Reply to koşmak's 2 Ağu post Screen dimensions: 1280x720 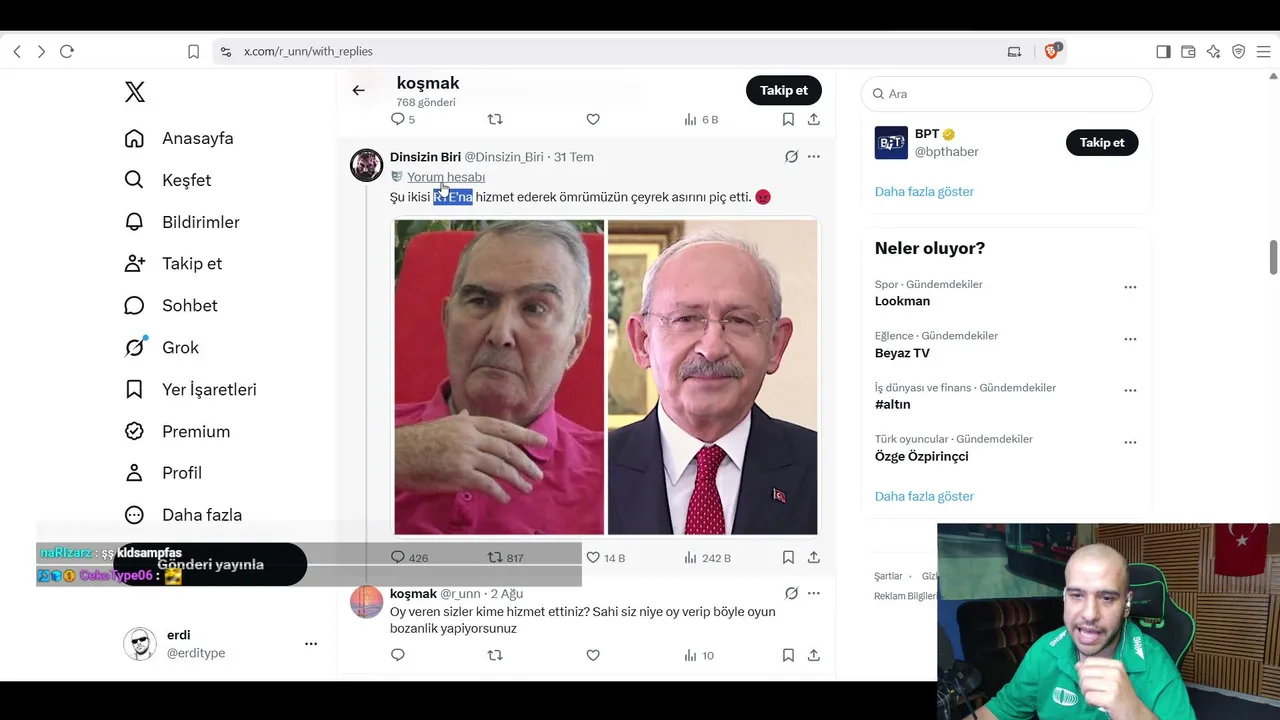(x=398, y=656)
